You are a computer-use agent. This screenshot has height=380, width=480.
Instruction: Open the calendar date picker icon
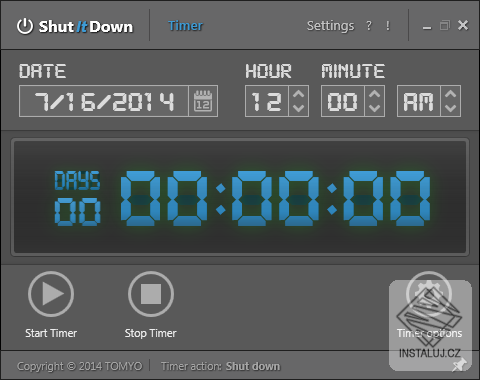pyautogui.click(x=203, y=101)
